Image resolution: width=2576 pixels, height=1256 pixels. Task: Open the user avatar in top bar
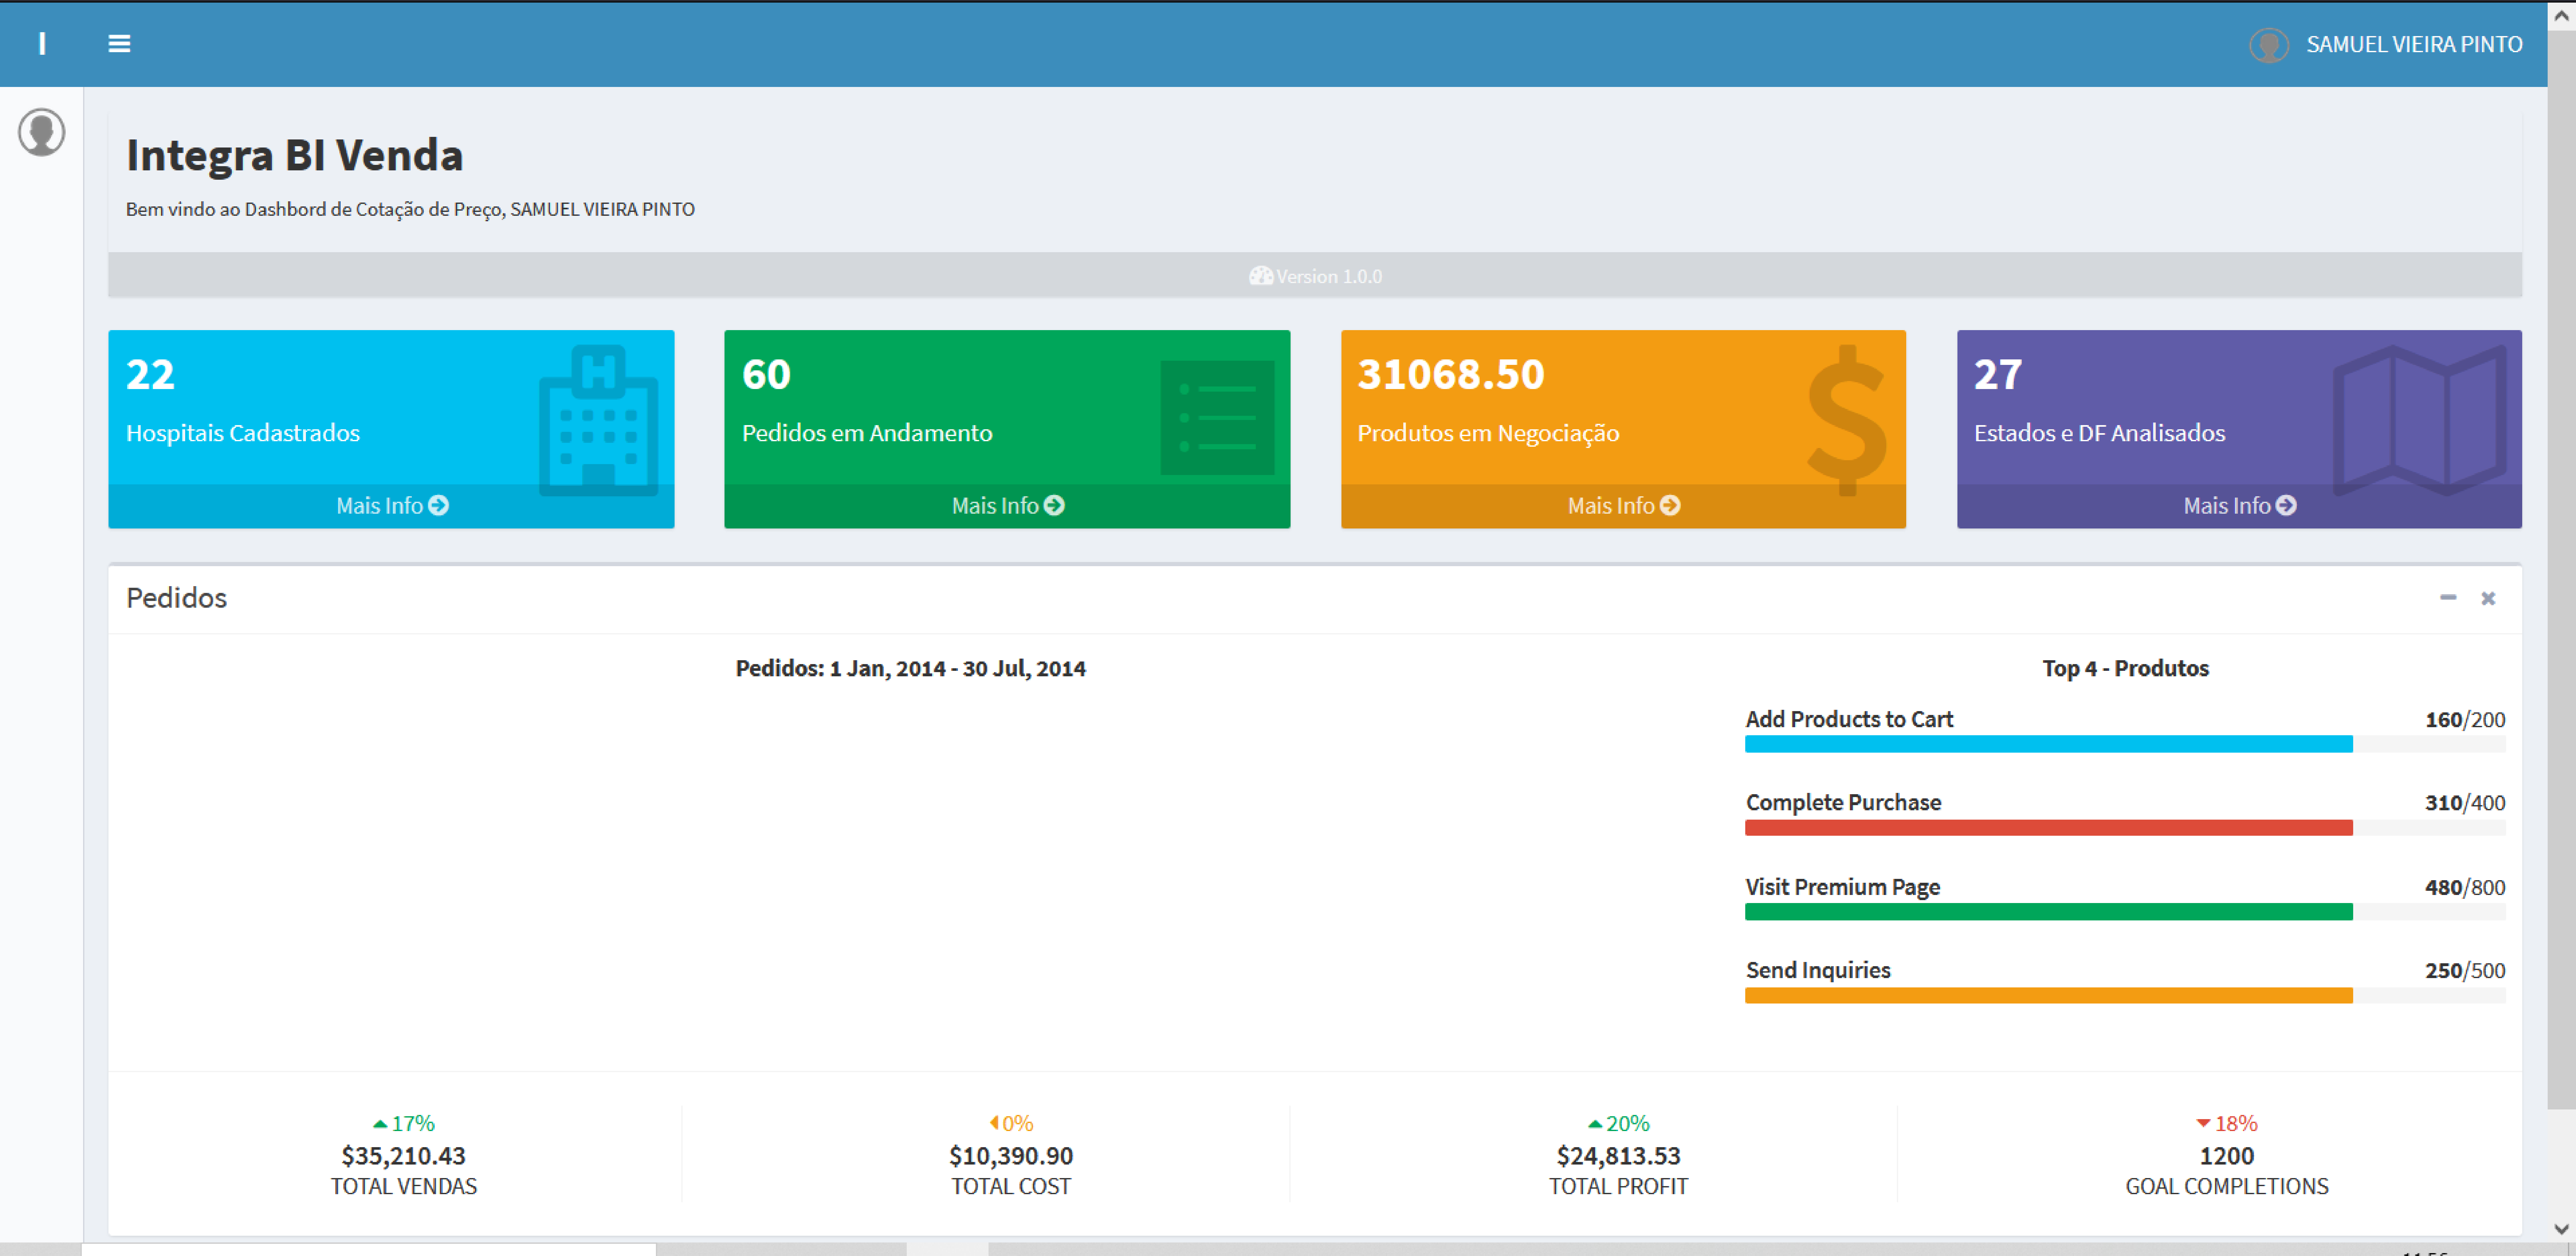(2269, 45)
